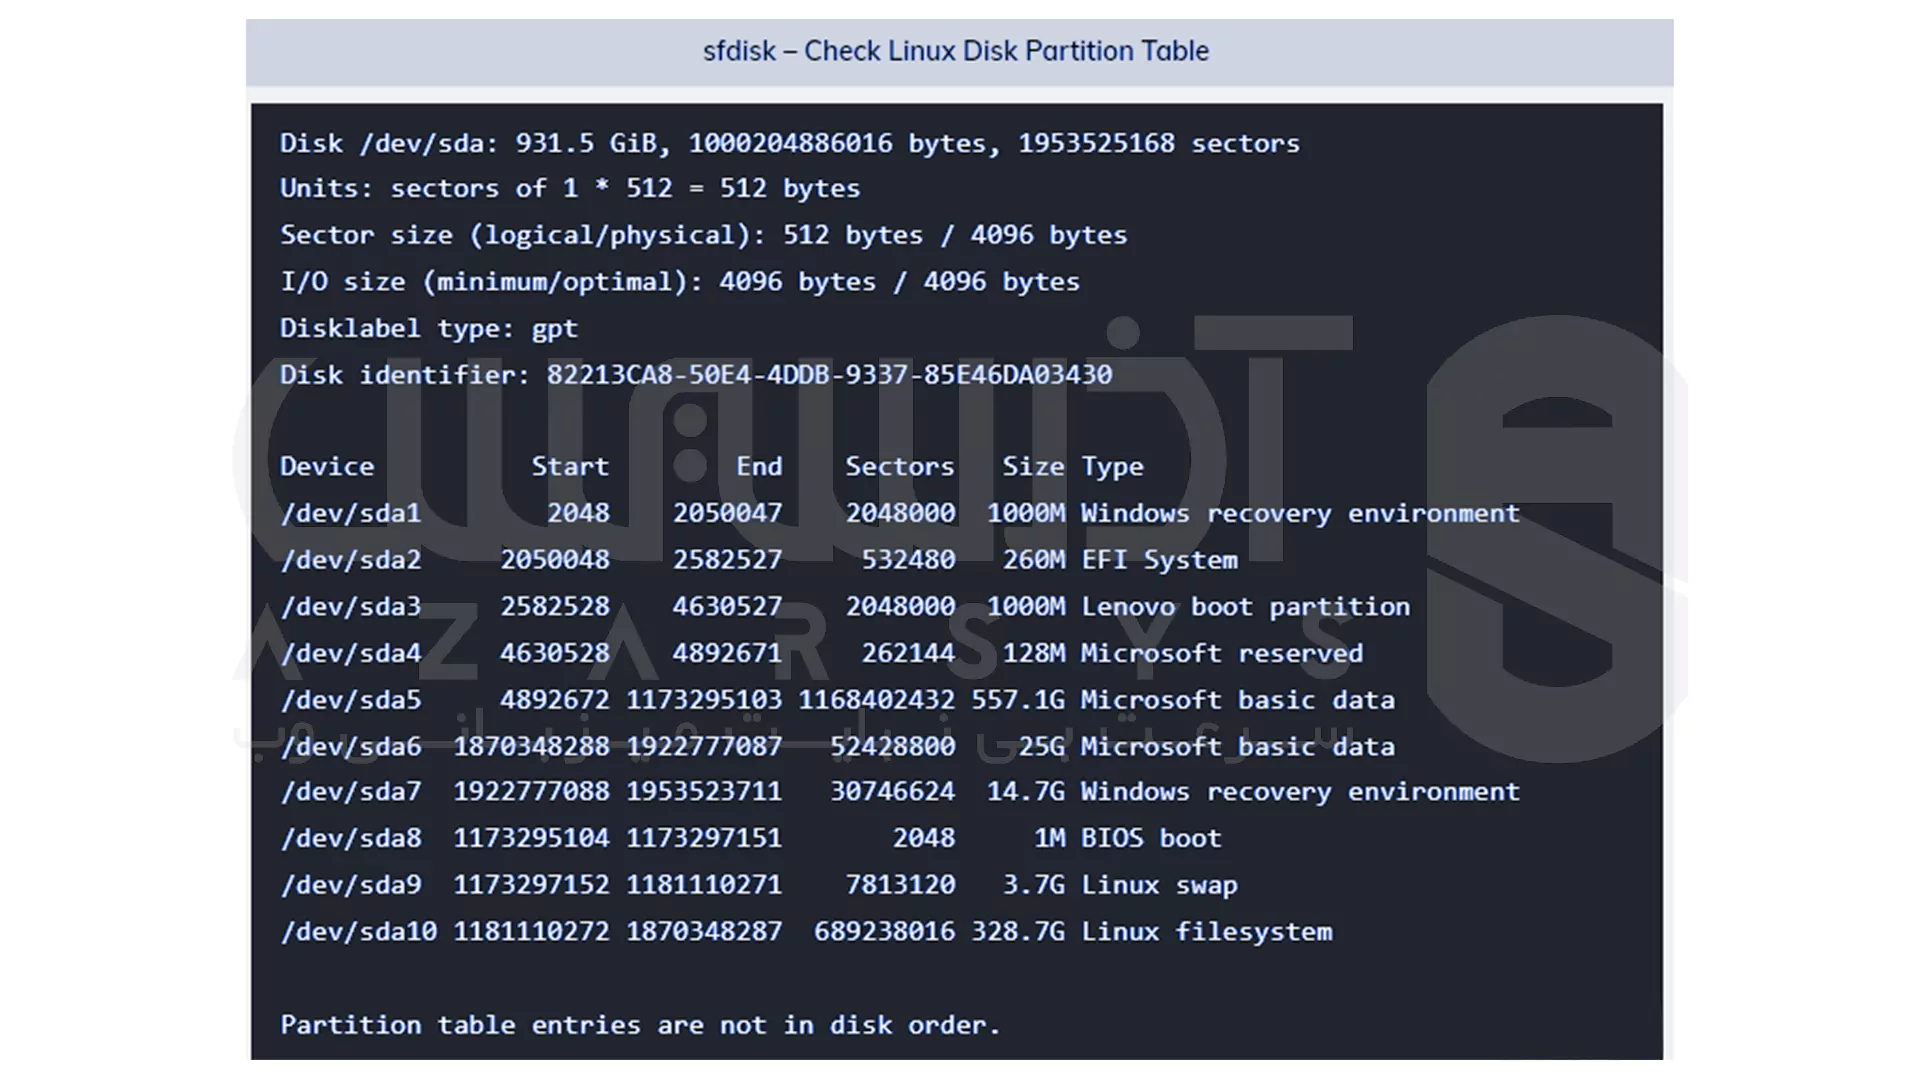Click the '/dev/sda5' device name

351,700
